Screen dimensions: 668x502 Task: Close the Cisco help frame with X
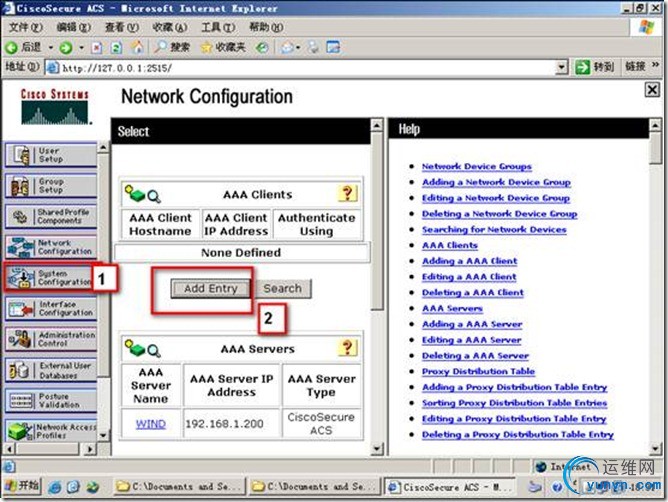652,90
